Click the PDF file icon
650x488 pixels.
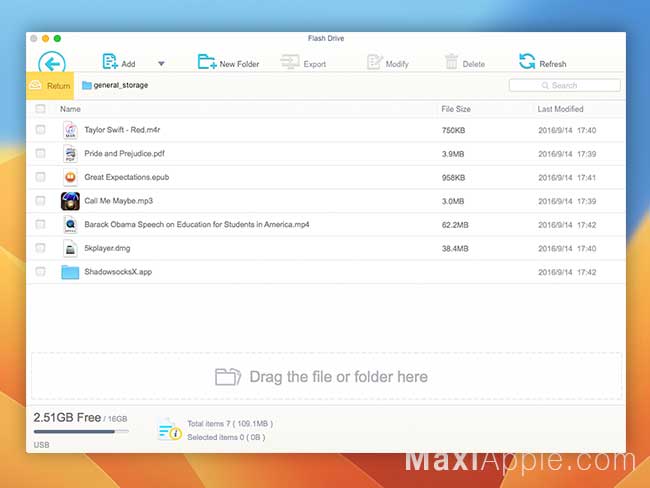(x=70, y=153)
